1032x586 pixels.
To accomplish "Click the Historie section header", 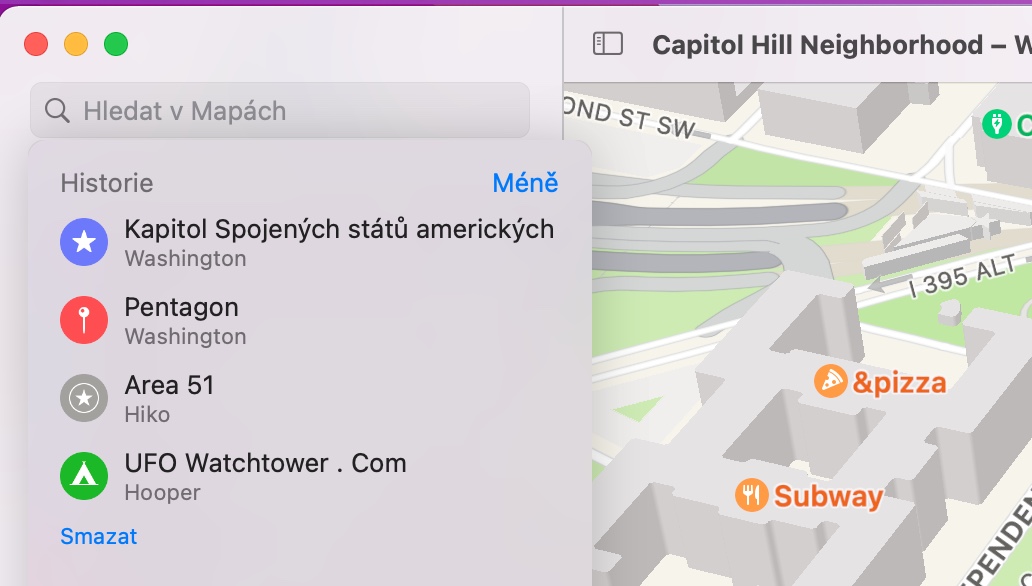I will [106, 183].
